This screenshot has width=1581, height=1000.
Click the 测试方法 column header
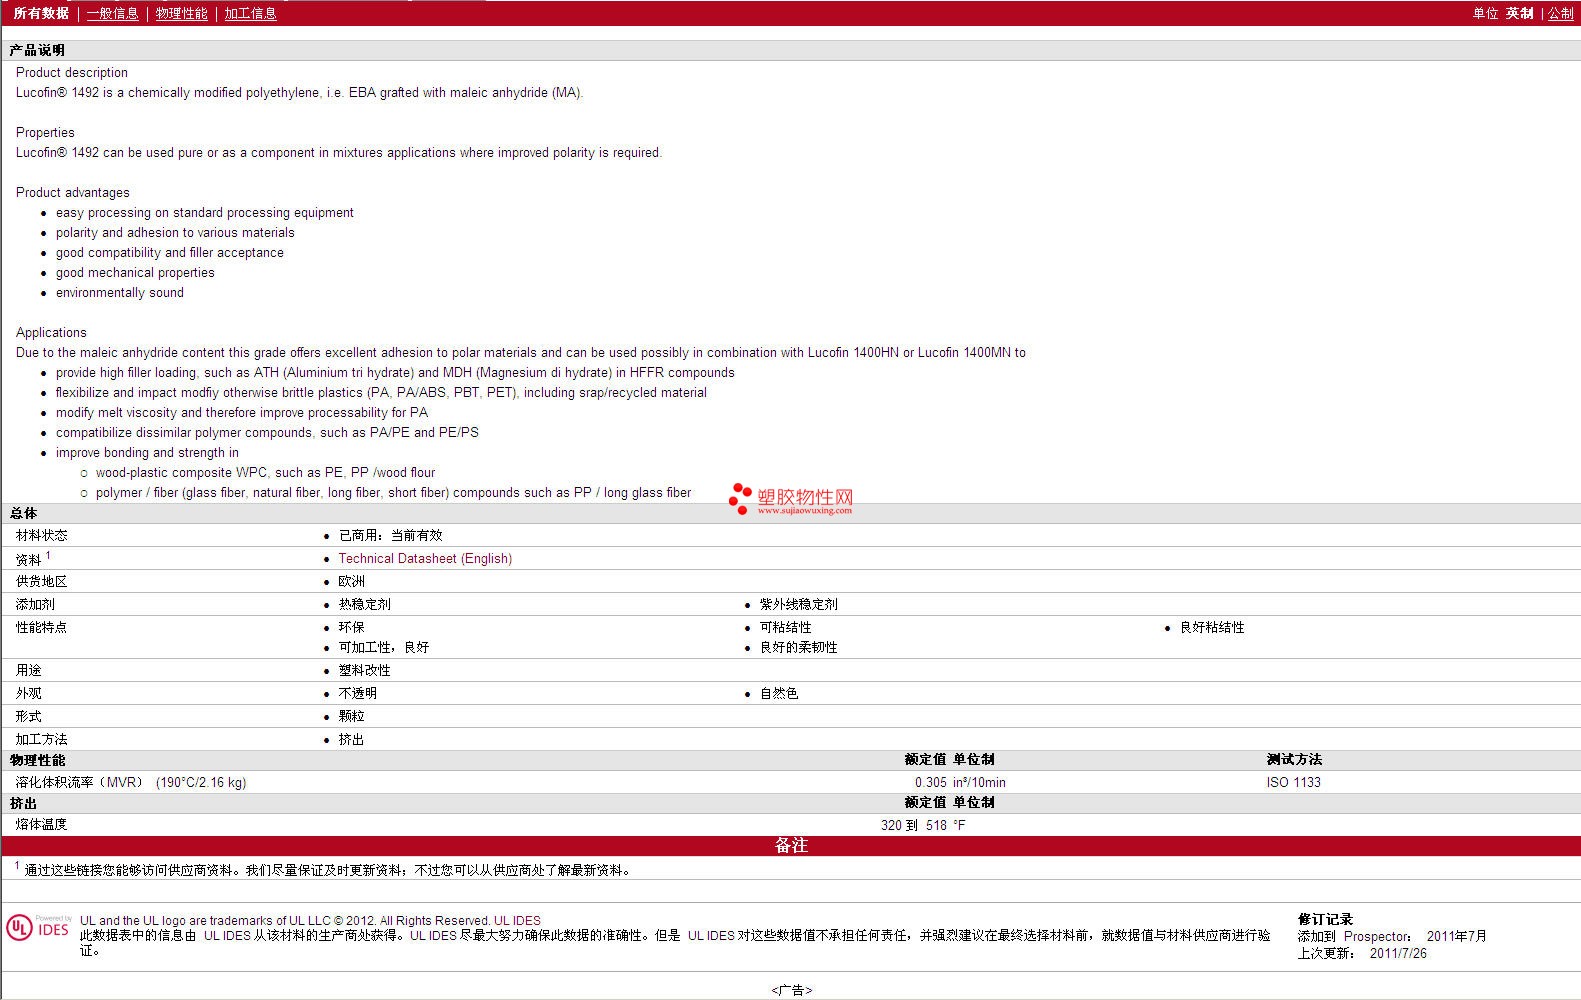(x=1294, y=760)
